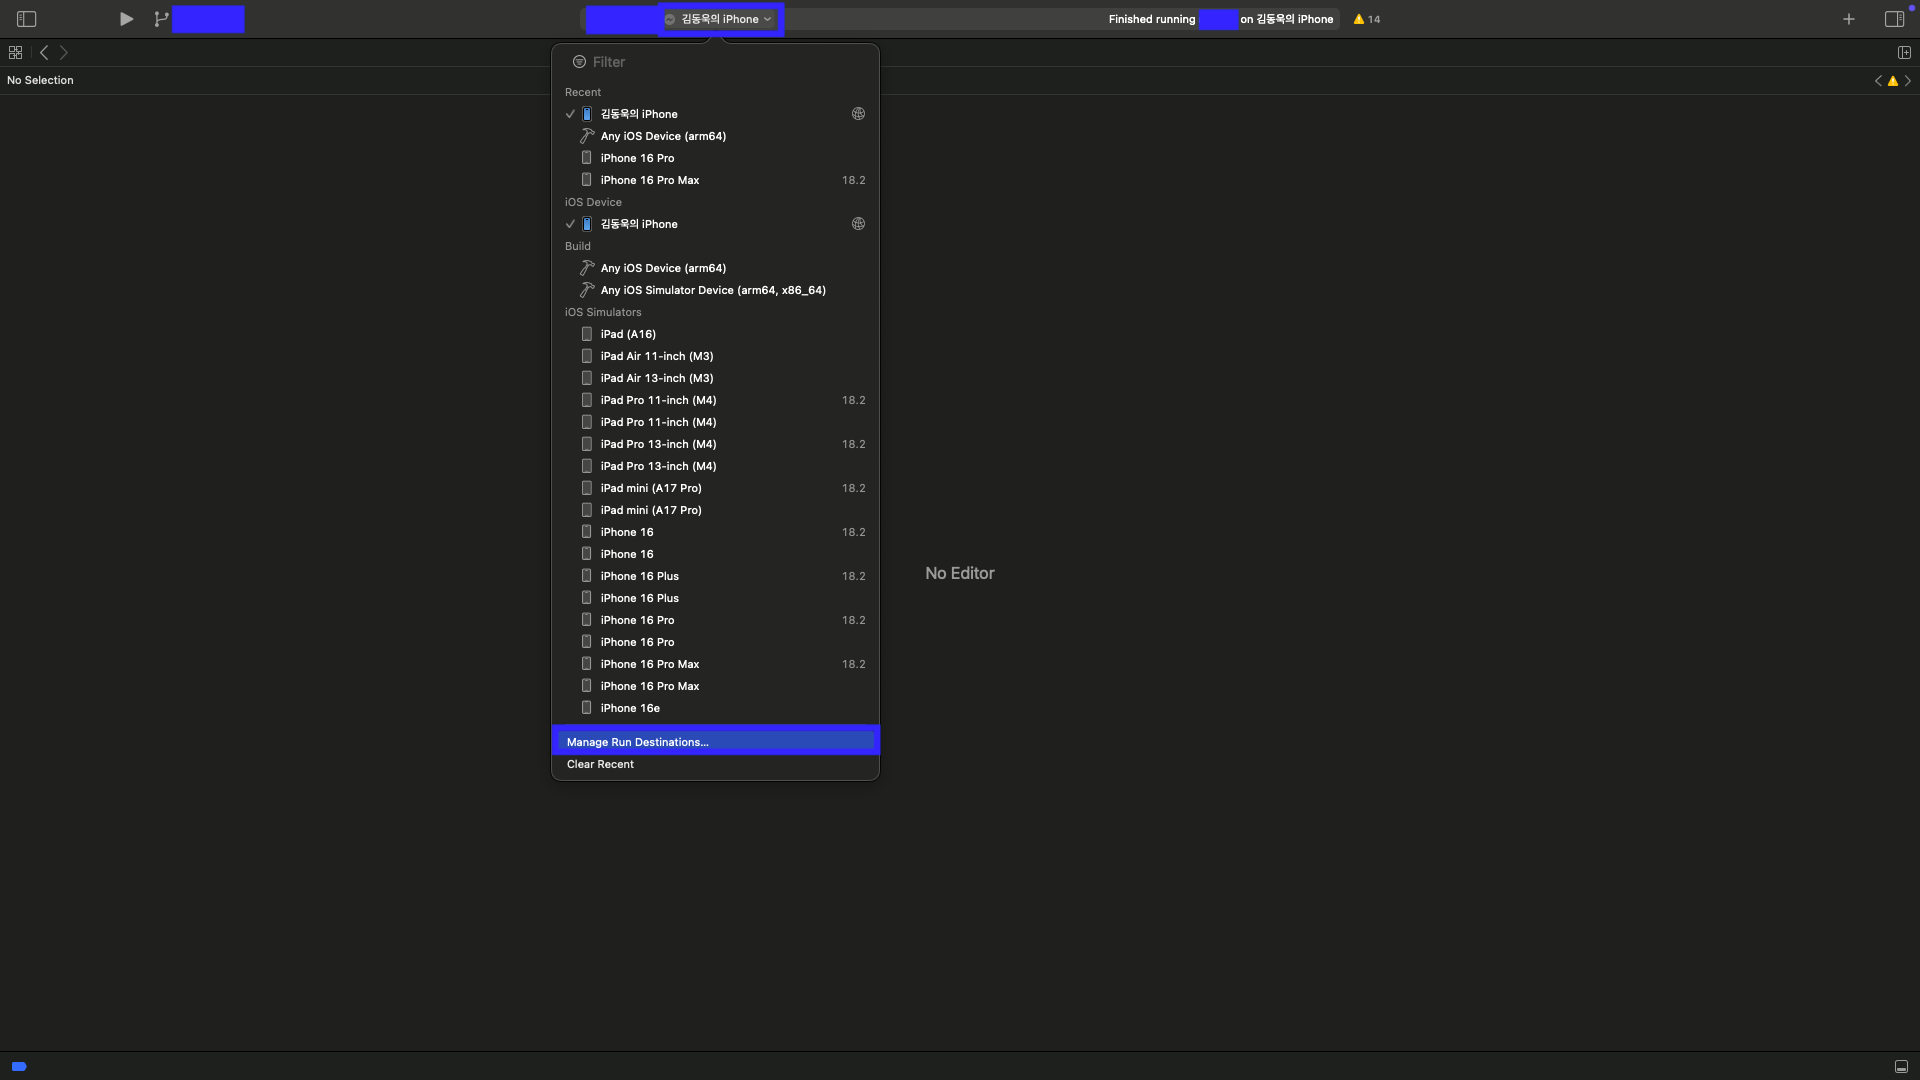
Task: Toggle the left navigator sidebar
Action: coord(27,19)
